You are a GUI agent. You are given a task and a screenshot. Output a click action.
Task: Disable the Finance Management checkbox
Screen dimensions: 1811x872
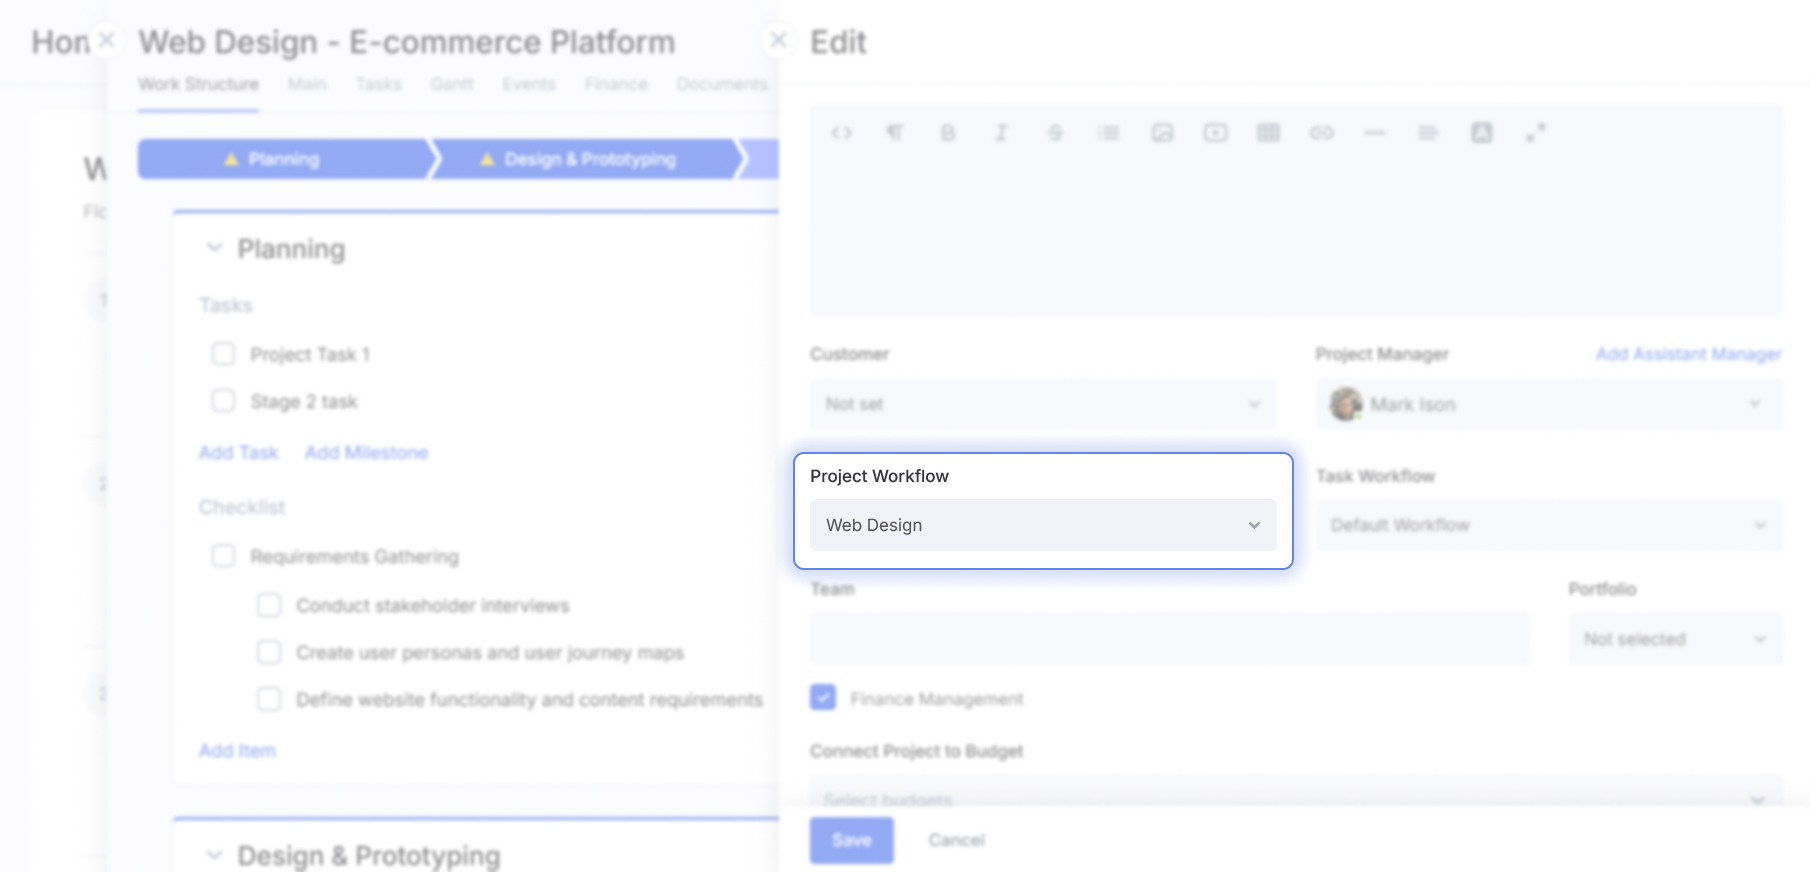[x=823, y=698]
